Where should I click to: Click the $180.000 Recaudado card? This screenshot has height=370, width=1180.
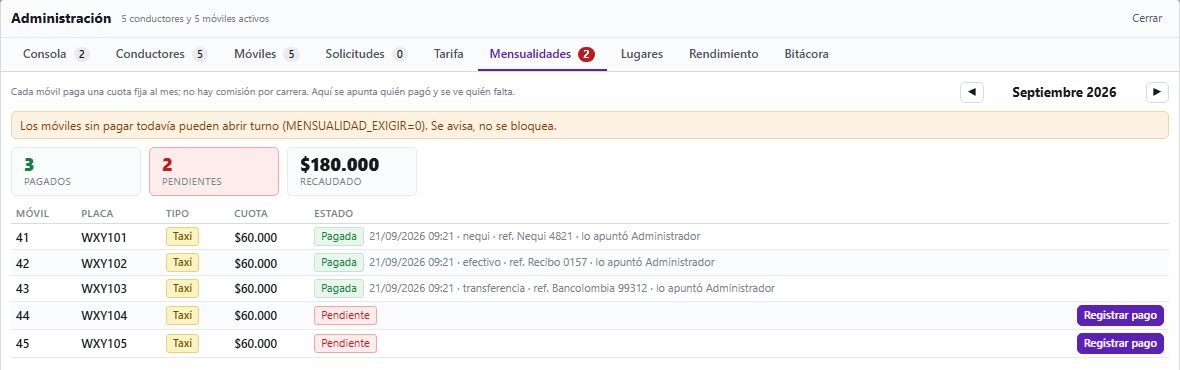(351, 171)
